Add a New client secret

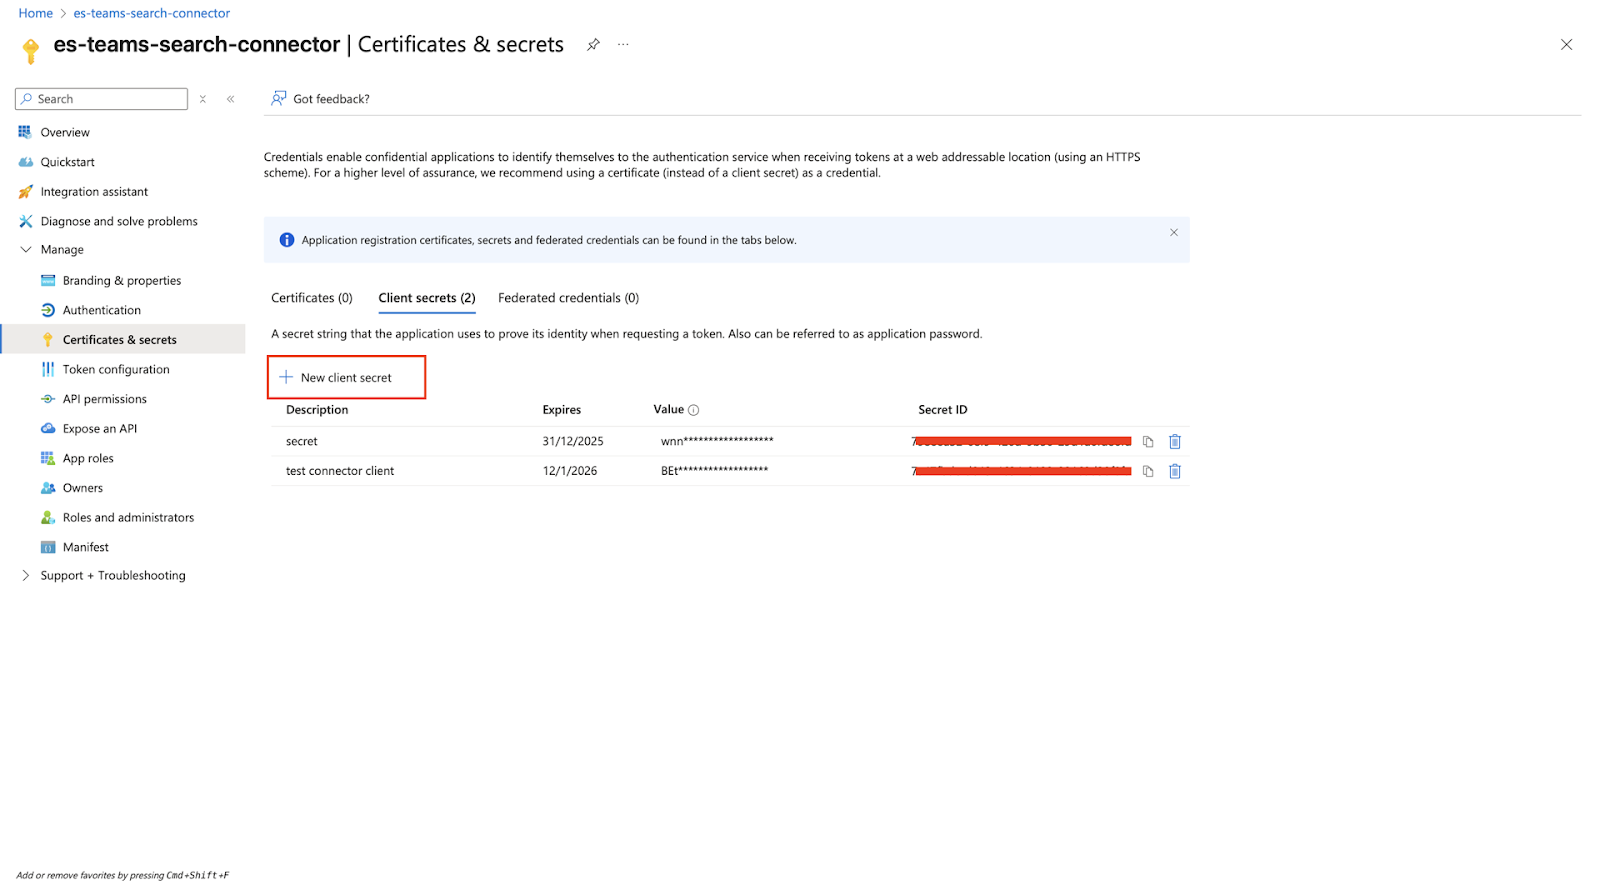346,378
